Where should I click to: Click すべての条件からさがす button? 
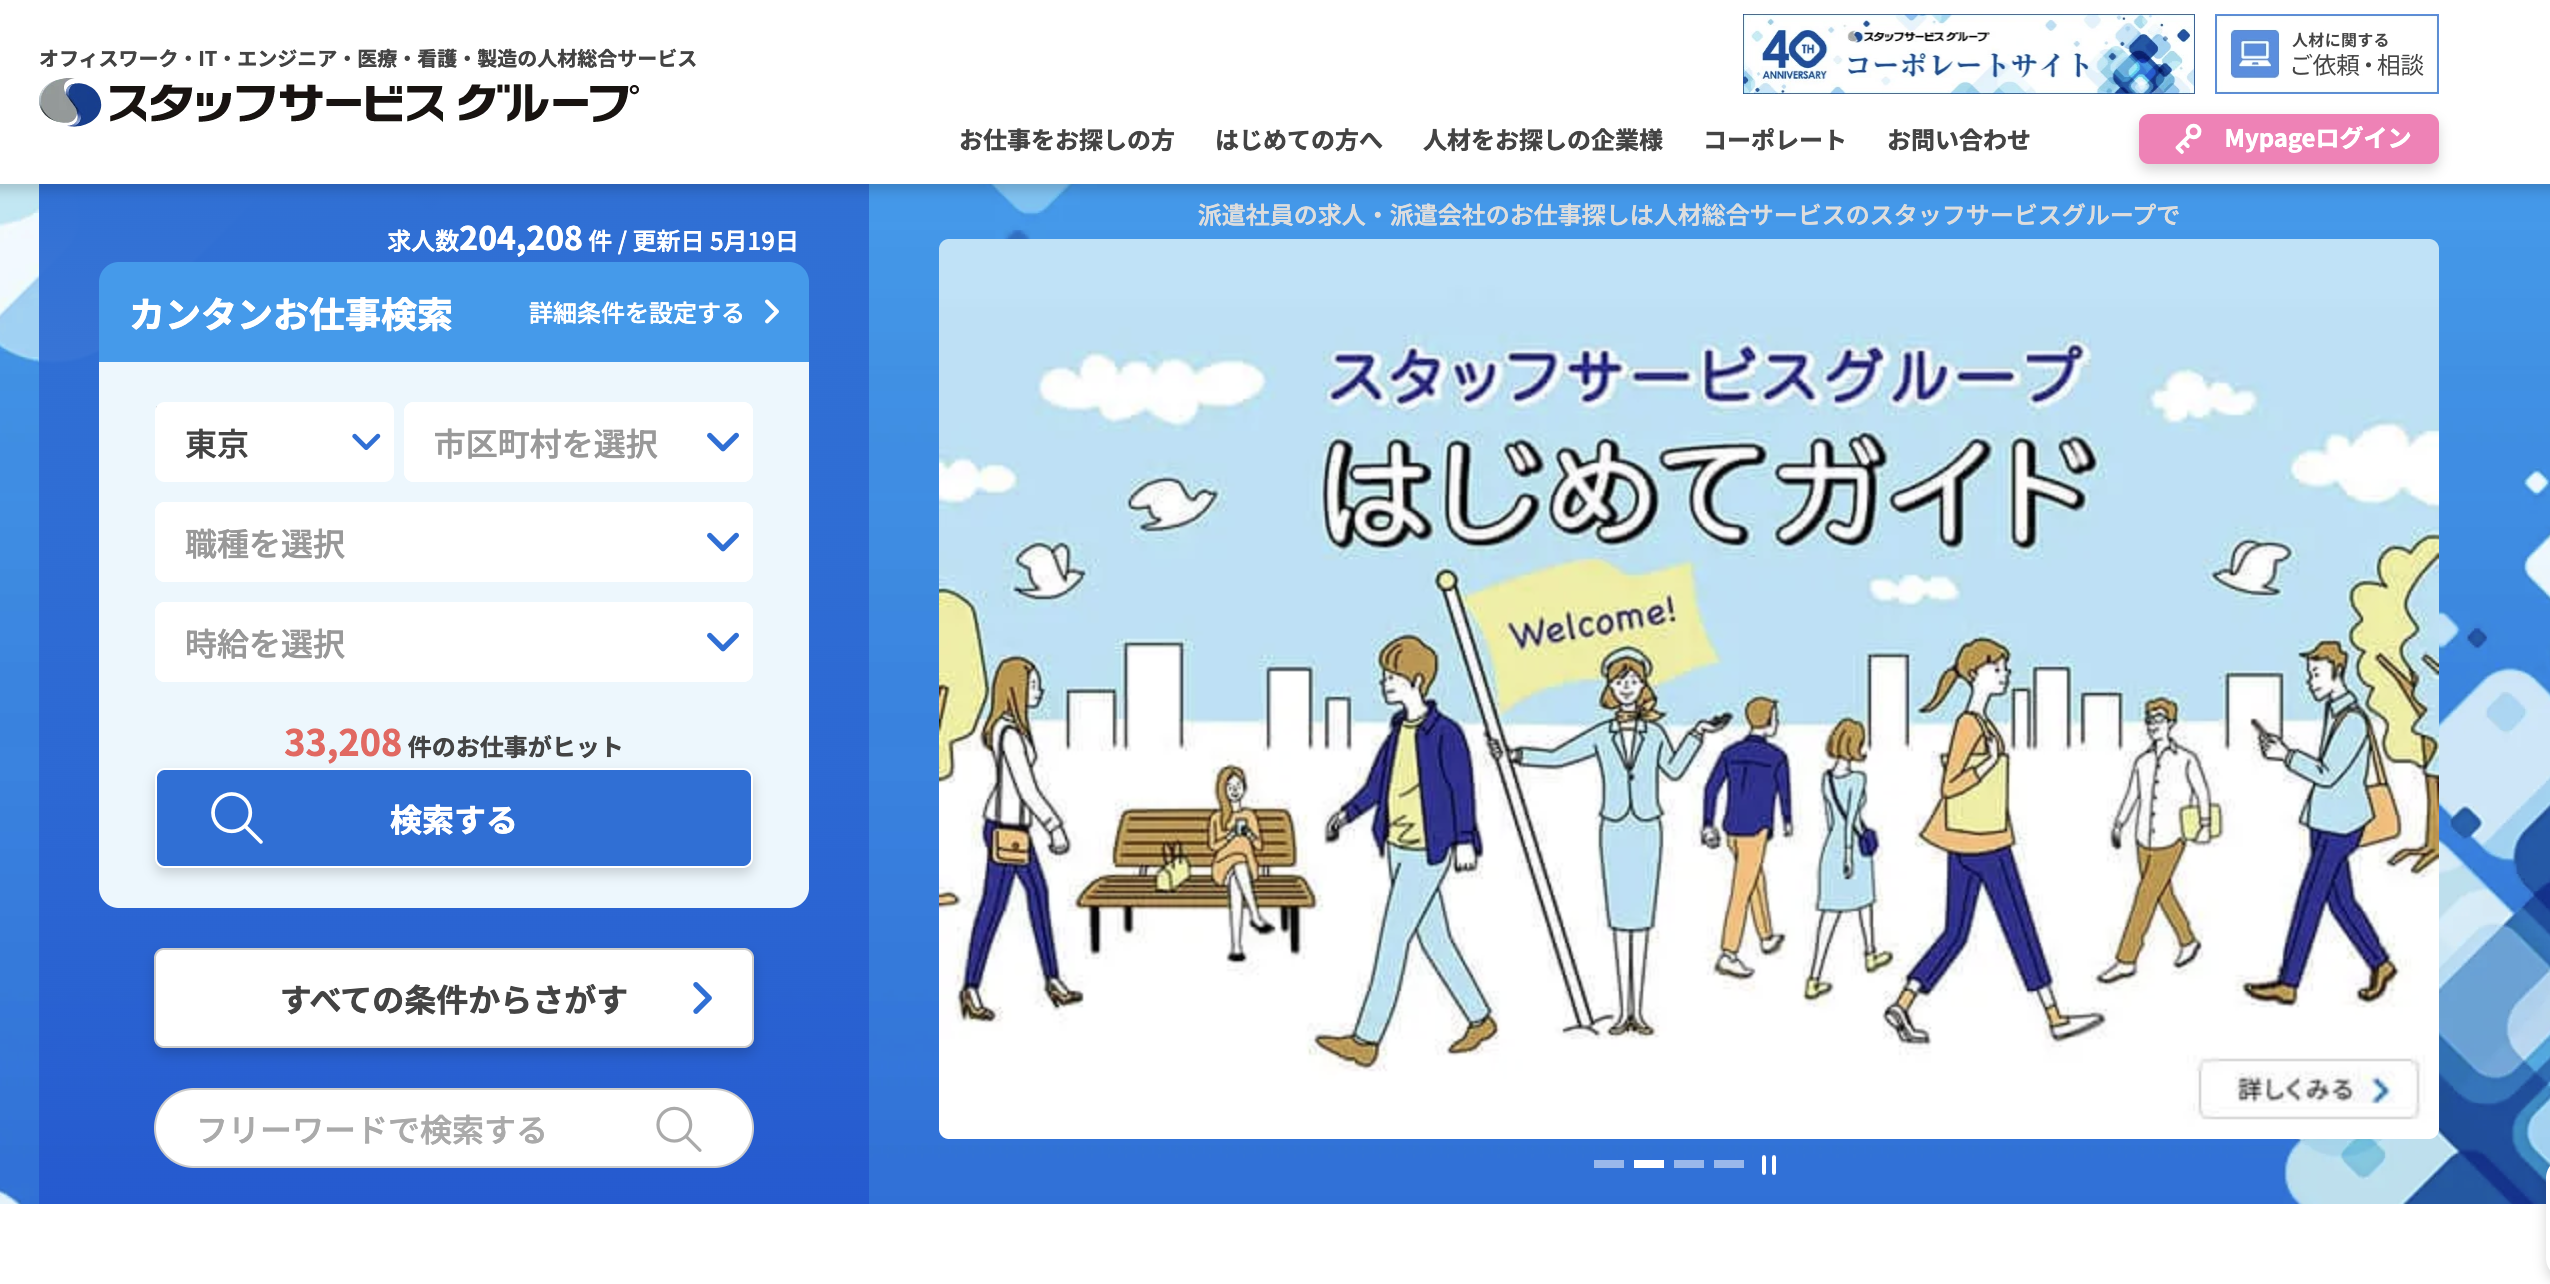tap(454, 998)
